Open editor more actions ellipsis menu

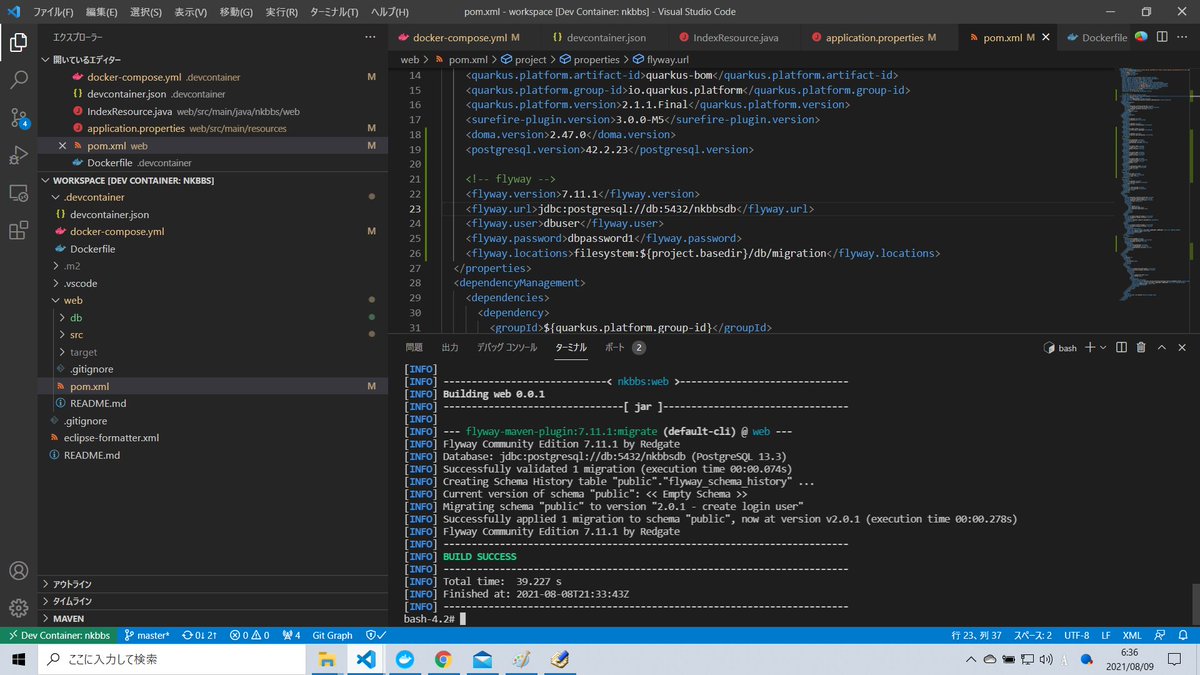(1182, 38)
